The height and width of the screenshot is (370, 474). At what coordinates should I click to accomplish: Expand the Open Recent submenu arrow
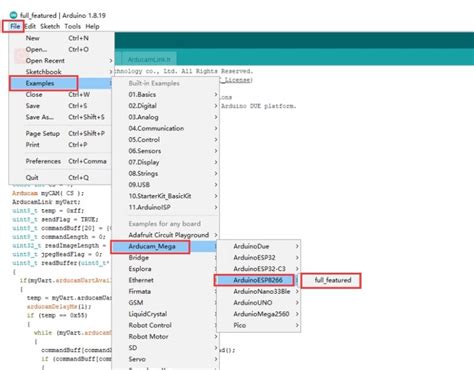click(111, 61)
